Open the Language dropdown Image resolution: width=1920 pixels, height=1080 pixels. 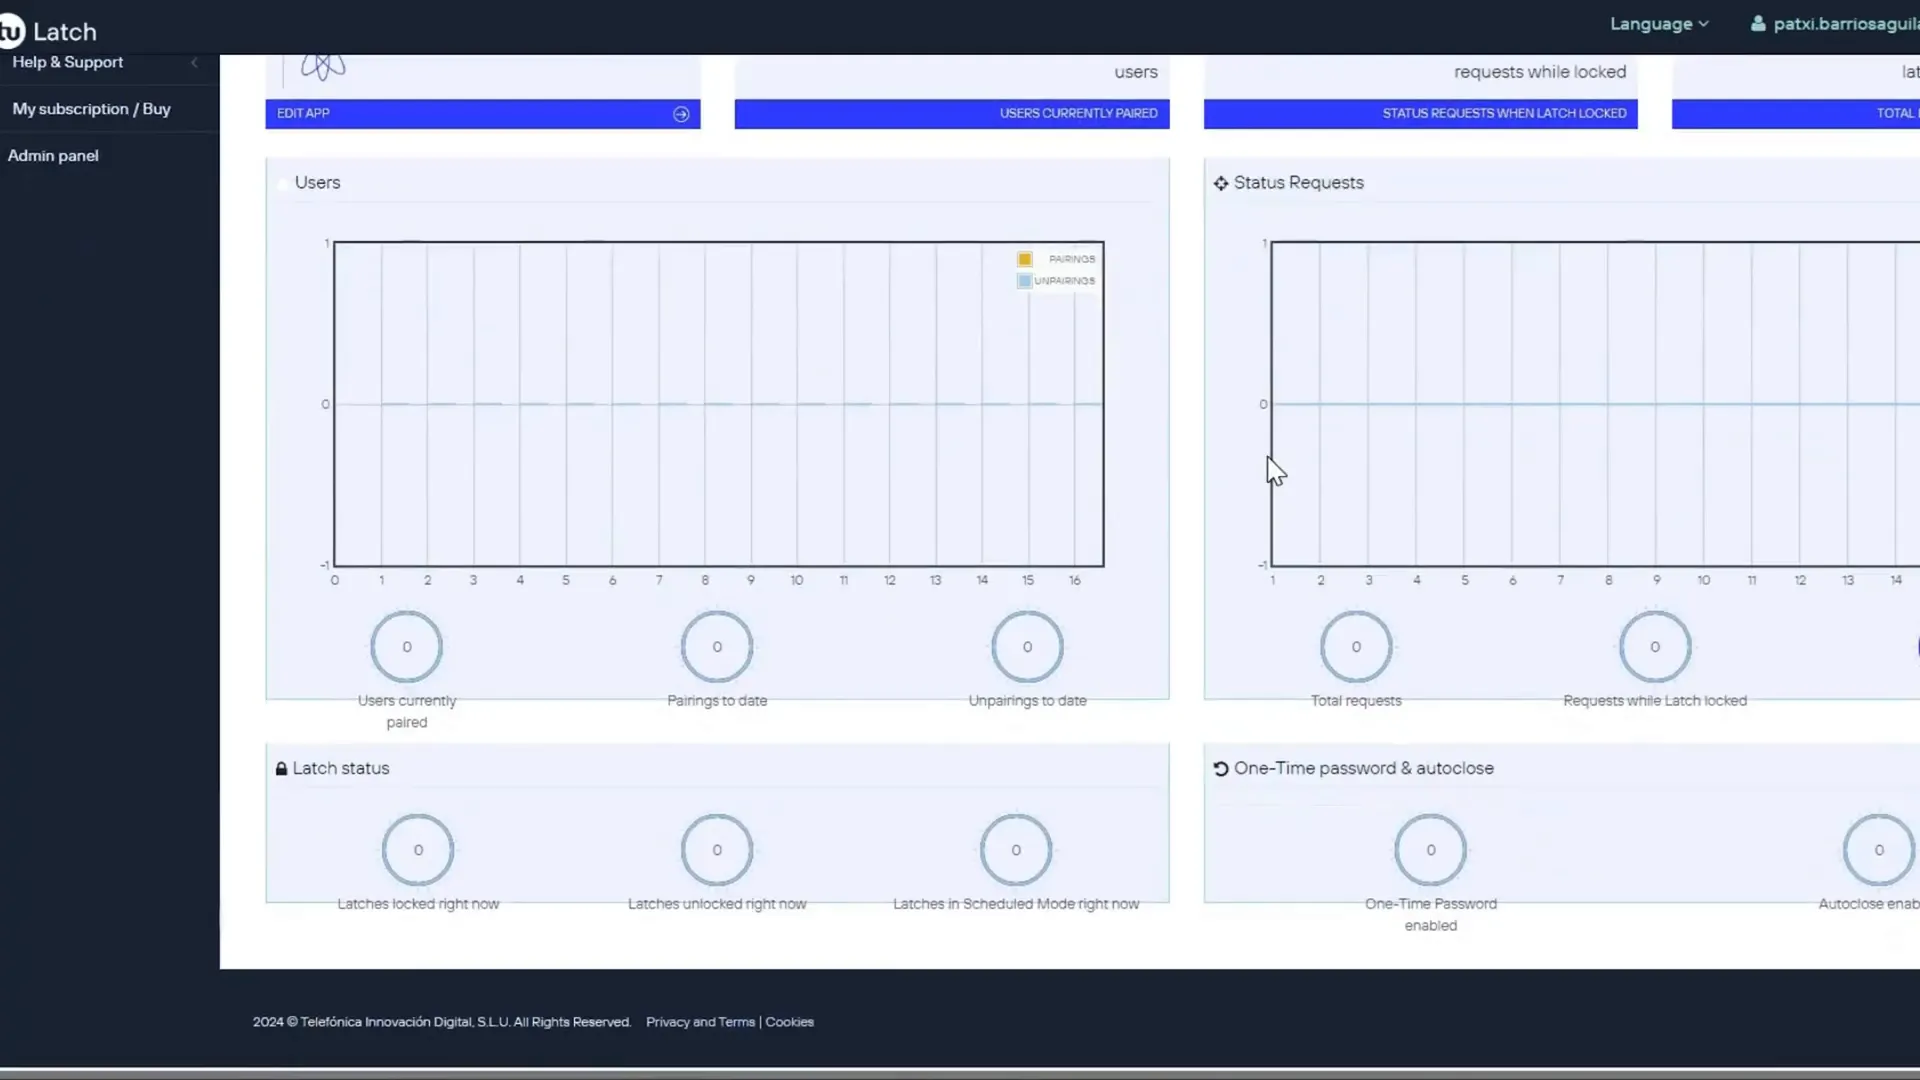1659,24
